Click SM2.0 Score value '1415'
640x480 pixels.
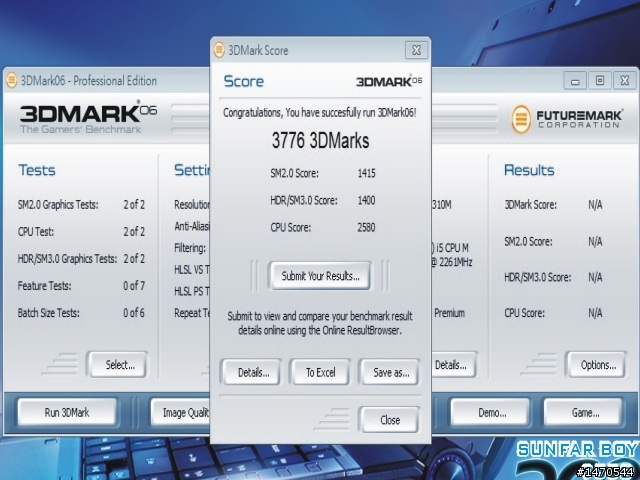[366, 173]
